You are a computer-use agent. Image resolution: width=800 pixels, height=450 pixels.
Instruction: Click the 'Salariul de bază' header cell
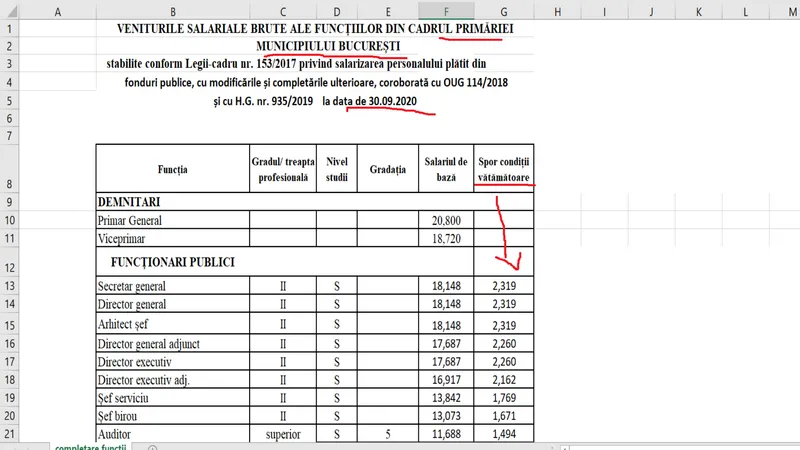point(445,168)
